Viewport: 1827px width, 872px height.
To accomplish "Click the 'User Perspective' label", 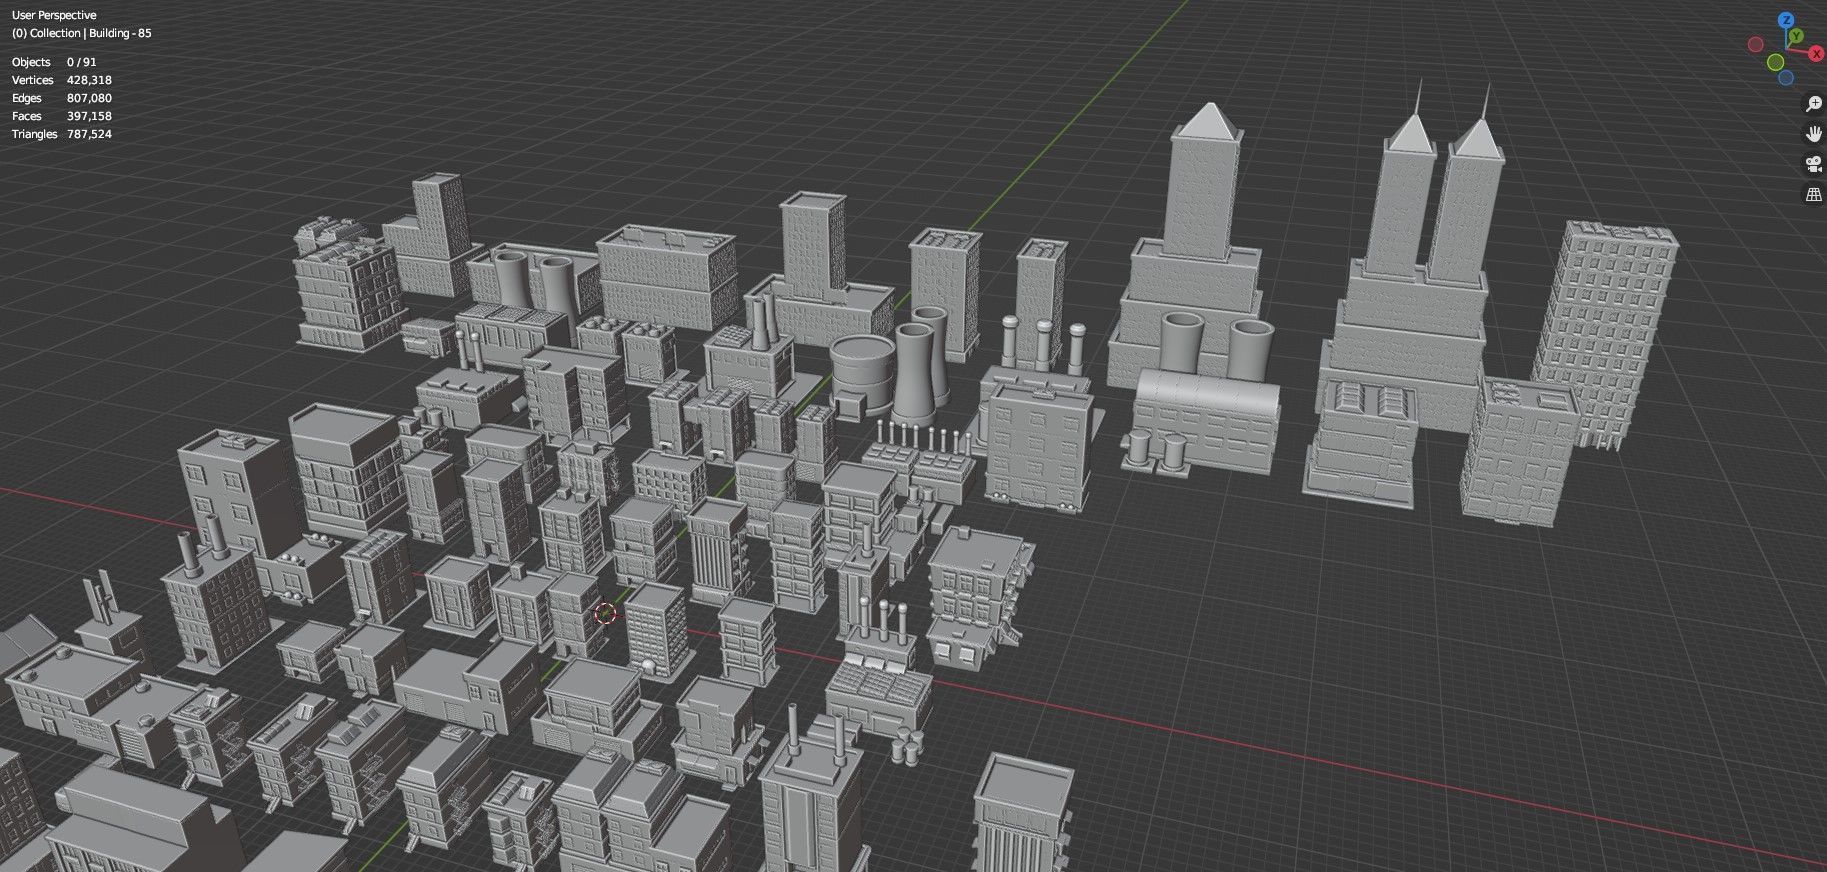I will coord(54,15).
